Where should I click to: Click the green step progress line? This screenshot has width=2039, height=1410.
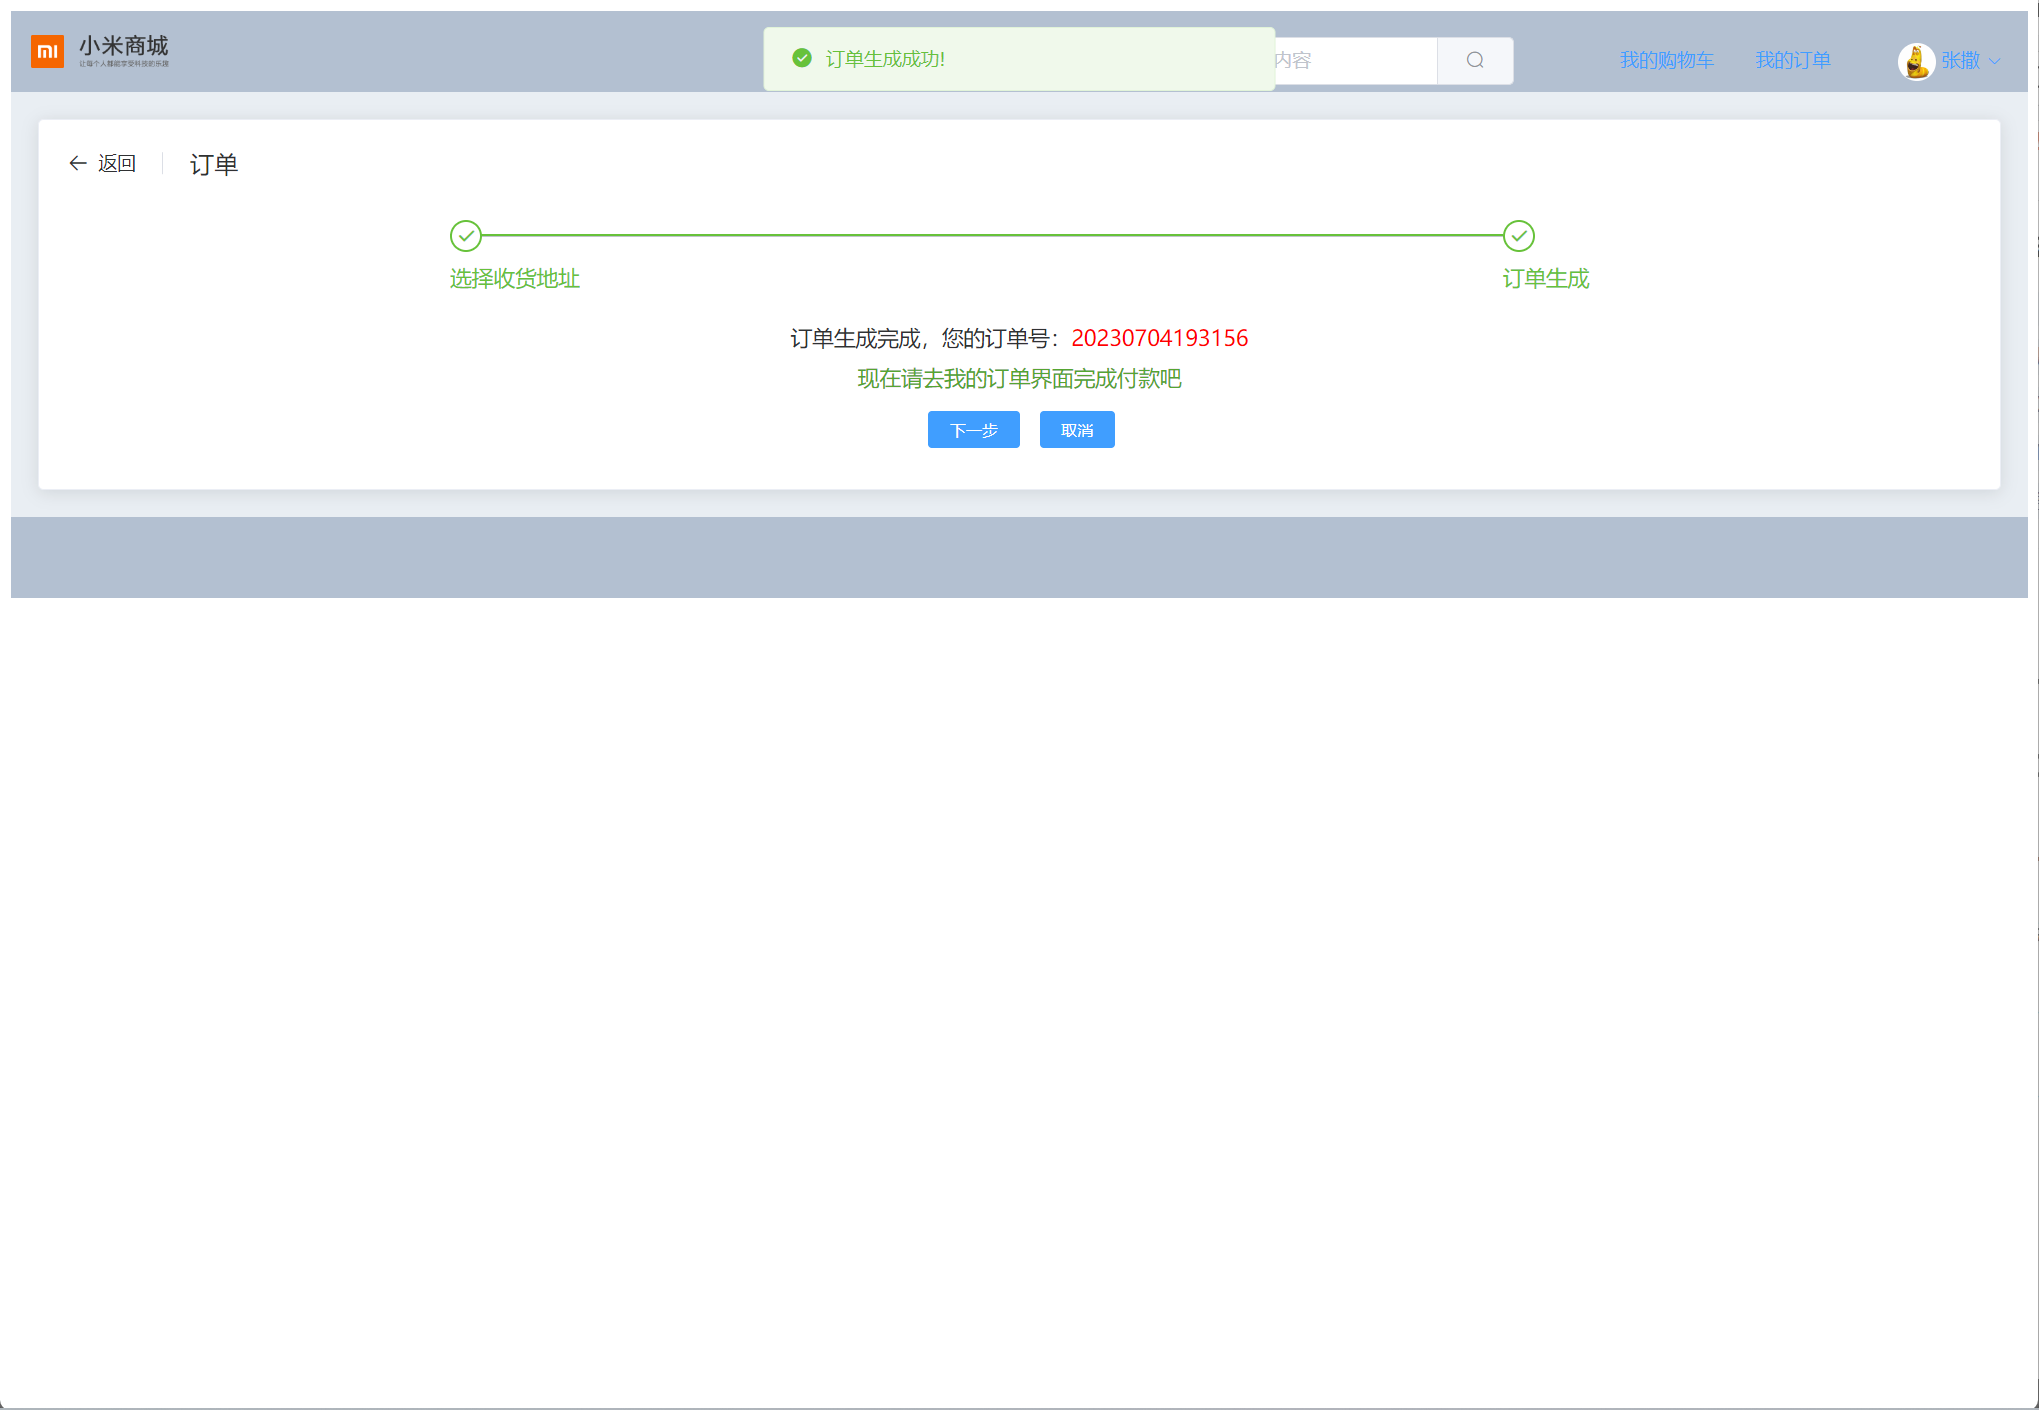pyautogui.click(x=990, y=236)
